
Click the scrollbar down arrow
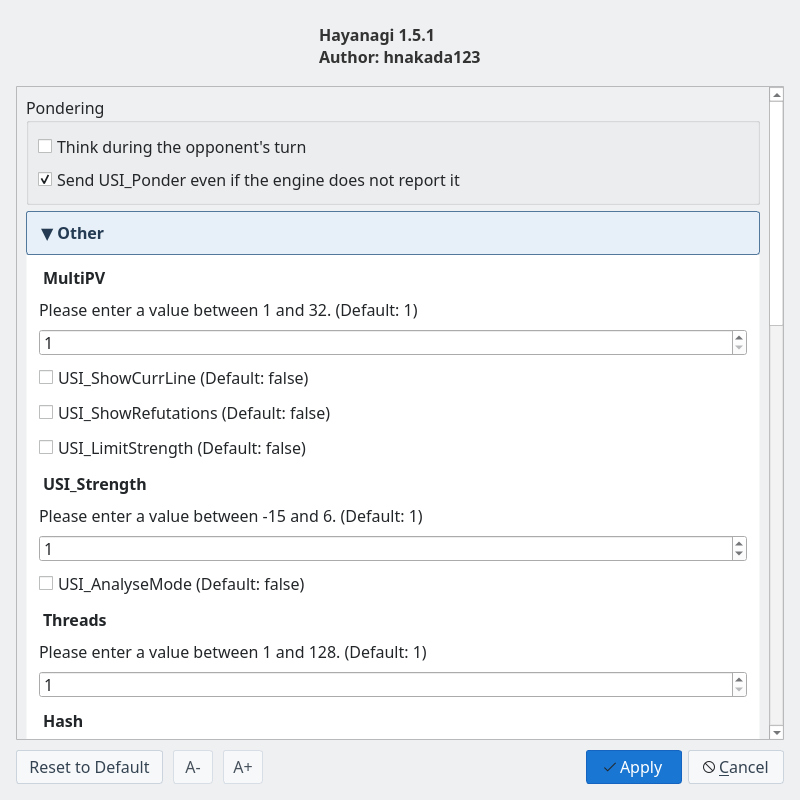tap(777, 732)
